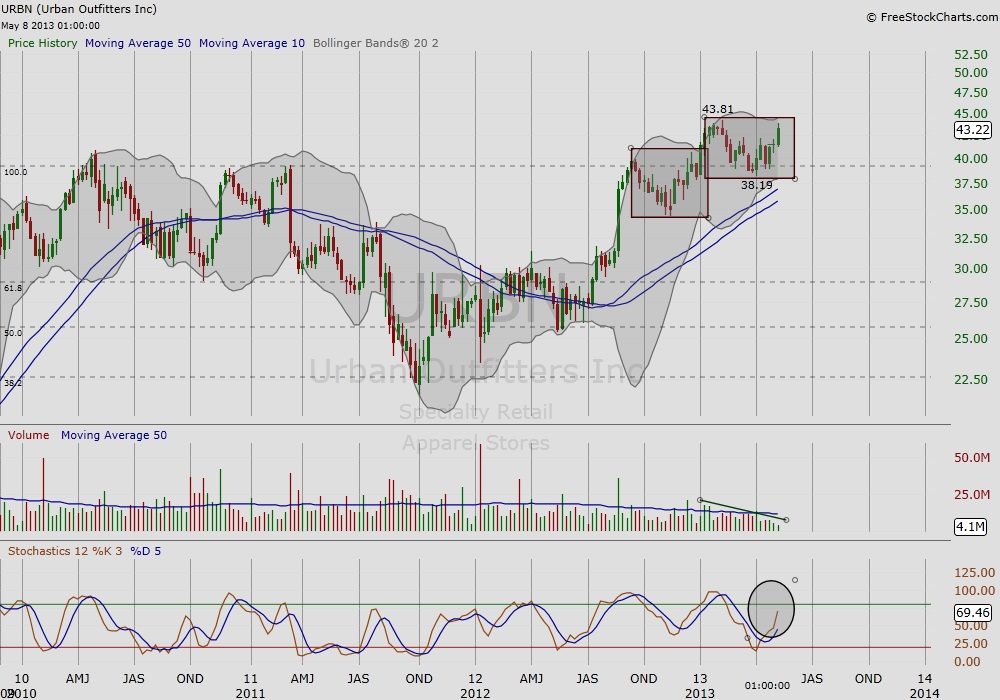The width and height of the screenshot is (1000, 700).
Task: Click the %D 5 stochastics label
Action: point(145,551)
